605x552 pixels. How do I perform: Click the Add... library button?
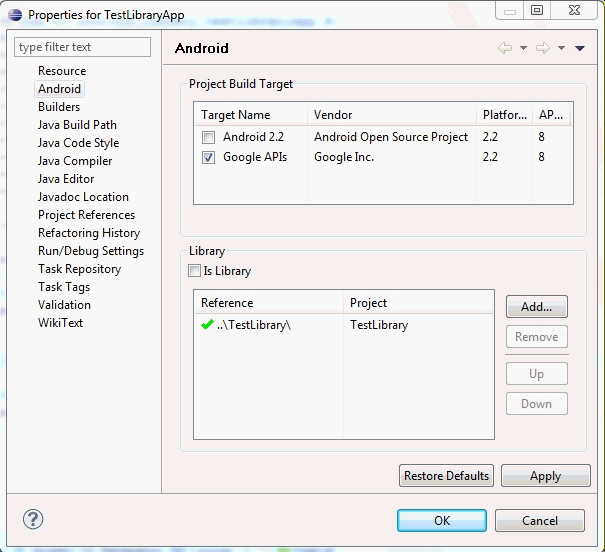pyautogui.click(x=537, y=307)
